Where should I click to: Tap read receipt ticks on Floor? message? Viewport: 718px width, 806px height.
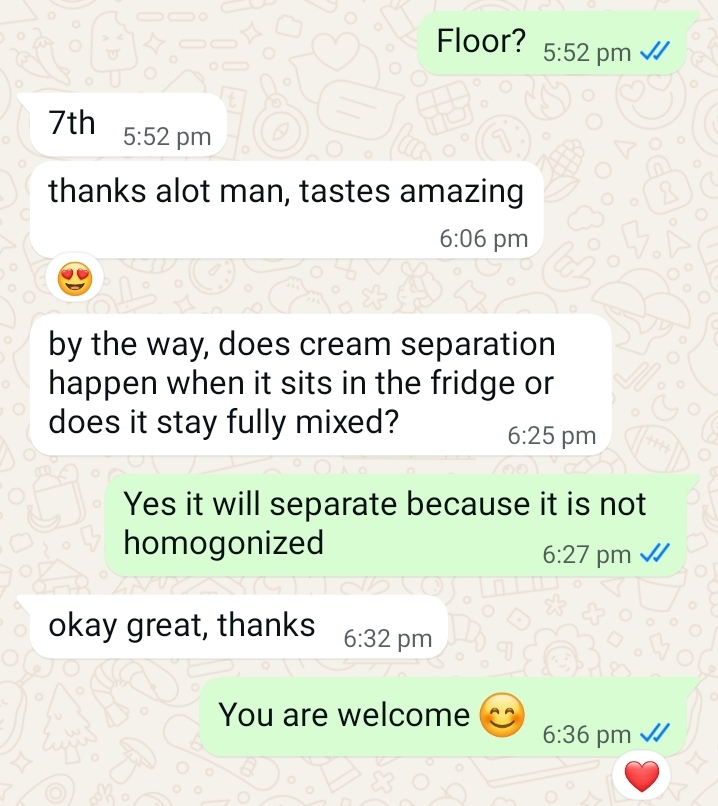655,51
